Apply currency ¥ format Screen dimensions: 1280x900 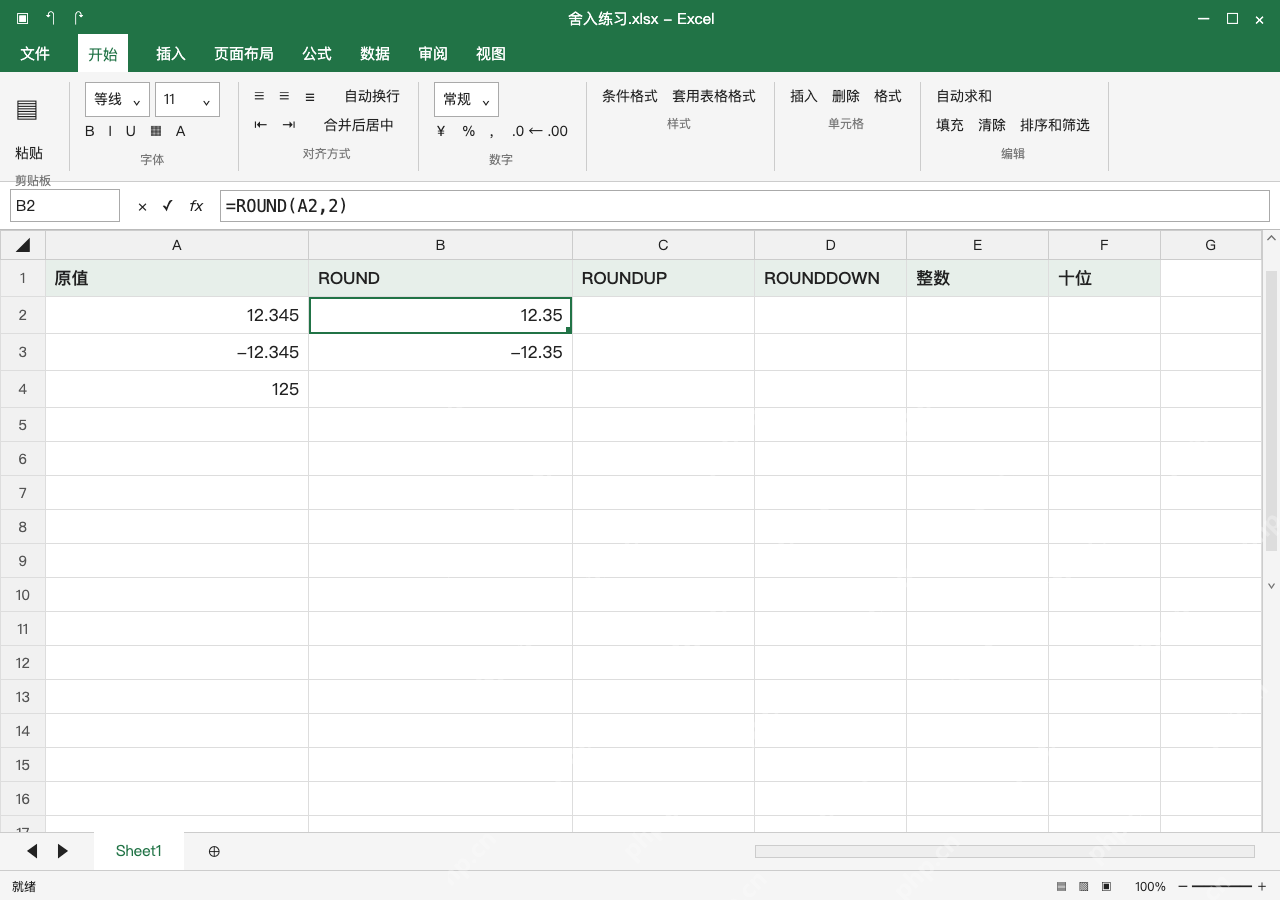click(x=441, y=131)
